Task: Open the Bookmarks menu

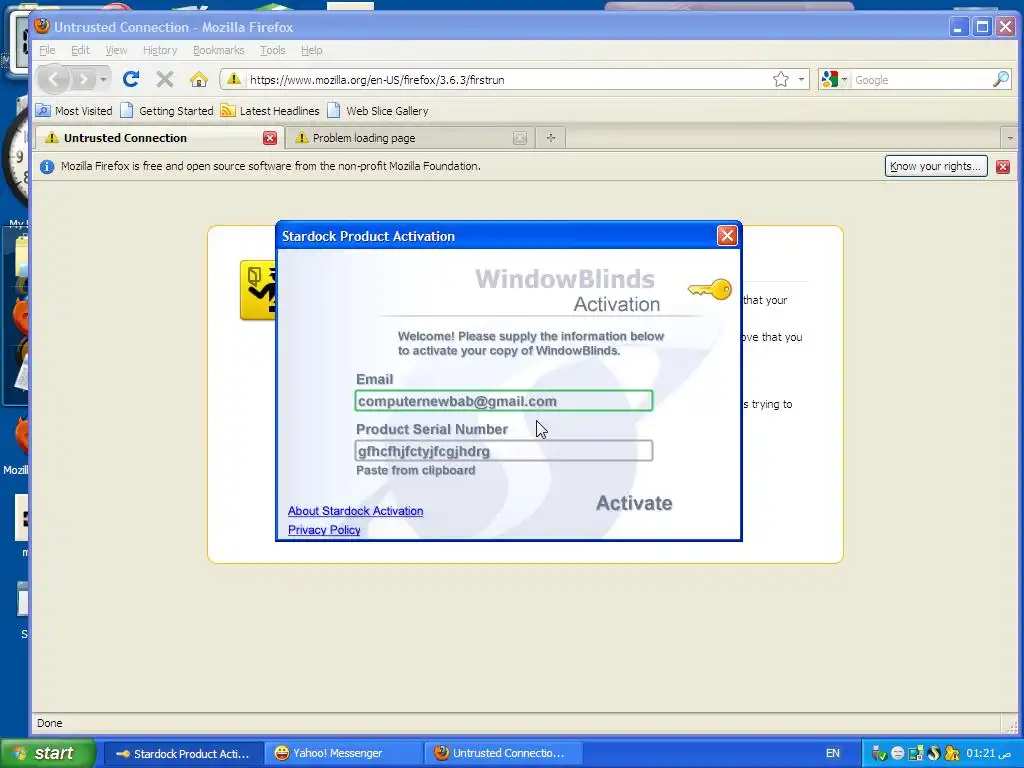Action: pos(219,50)
